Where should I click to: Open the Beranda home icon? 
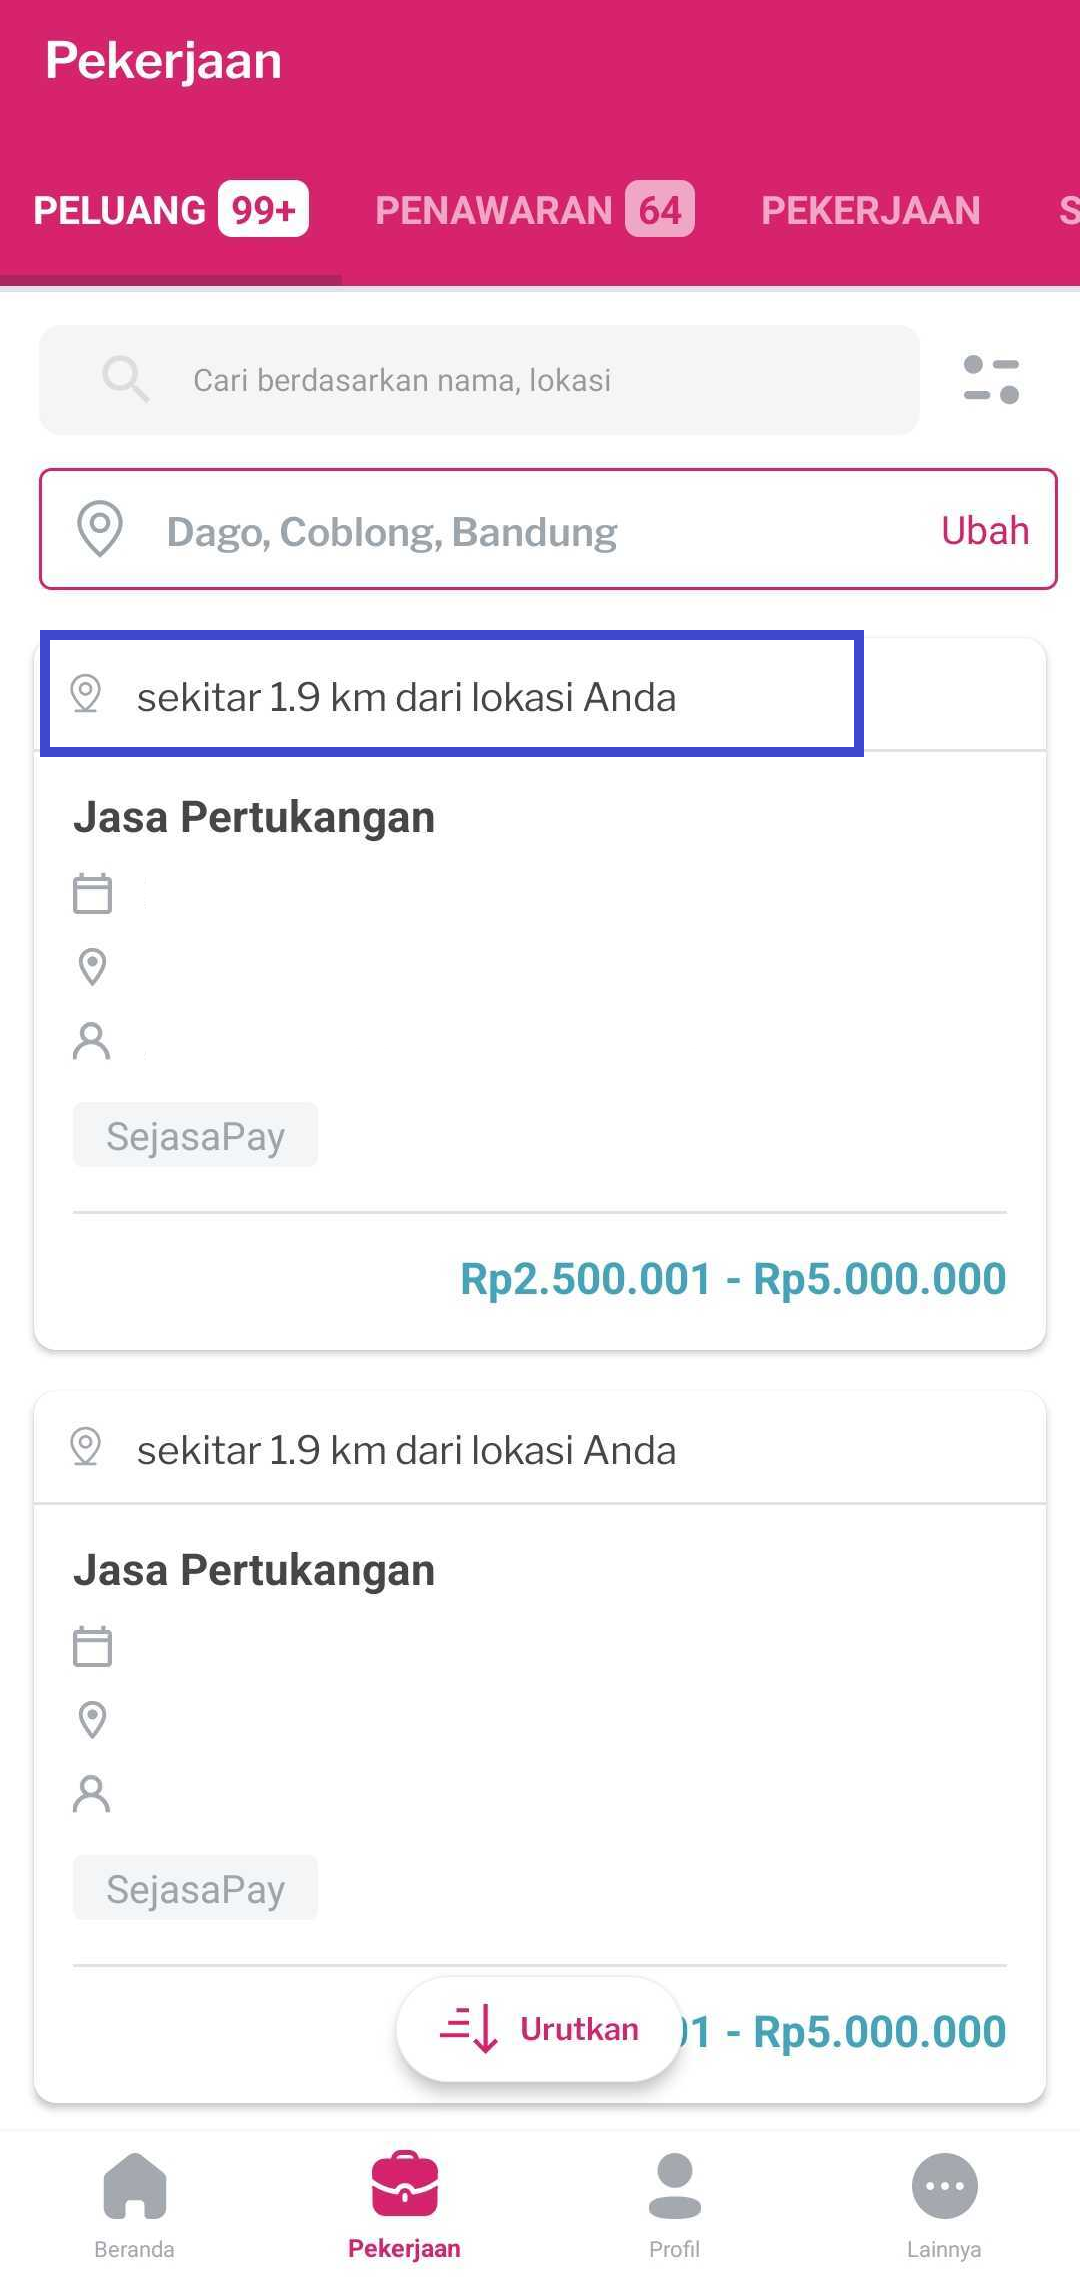(x=135, y=2185)
